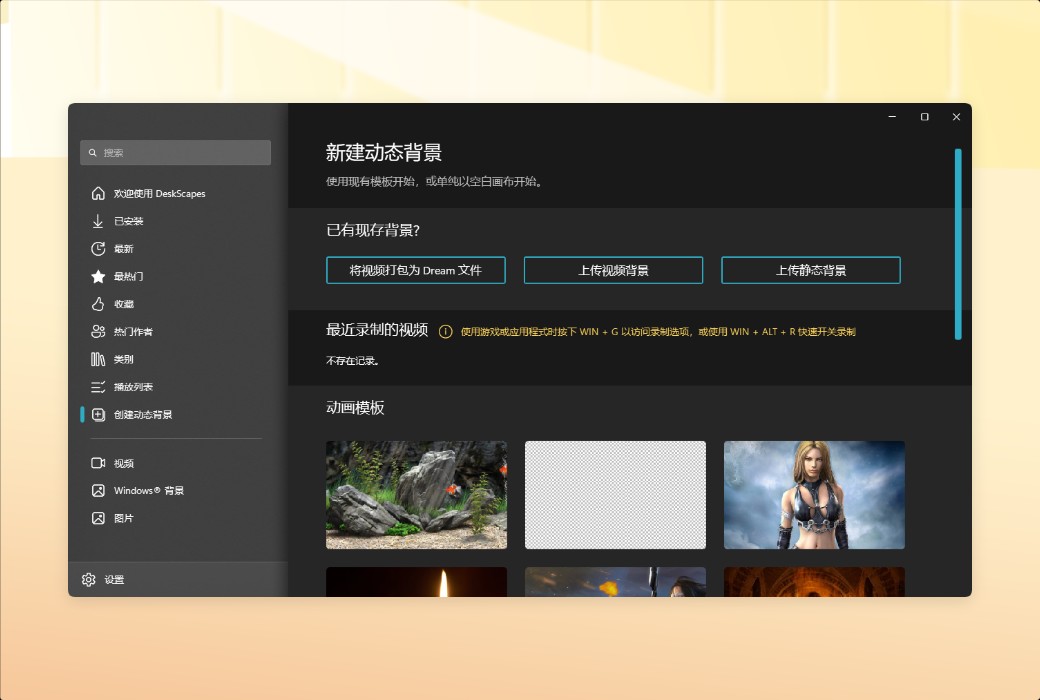This screenshot has width=1040, height=700.
Task: Open the aquarium rocks animation template thumbnail
Action: click(415, 494)
